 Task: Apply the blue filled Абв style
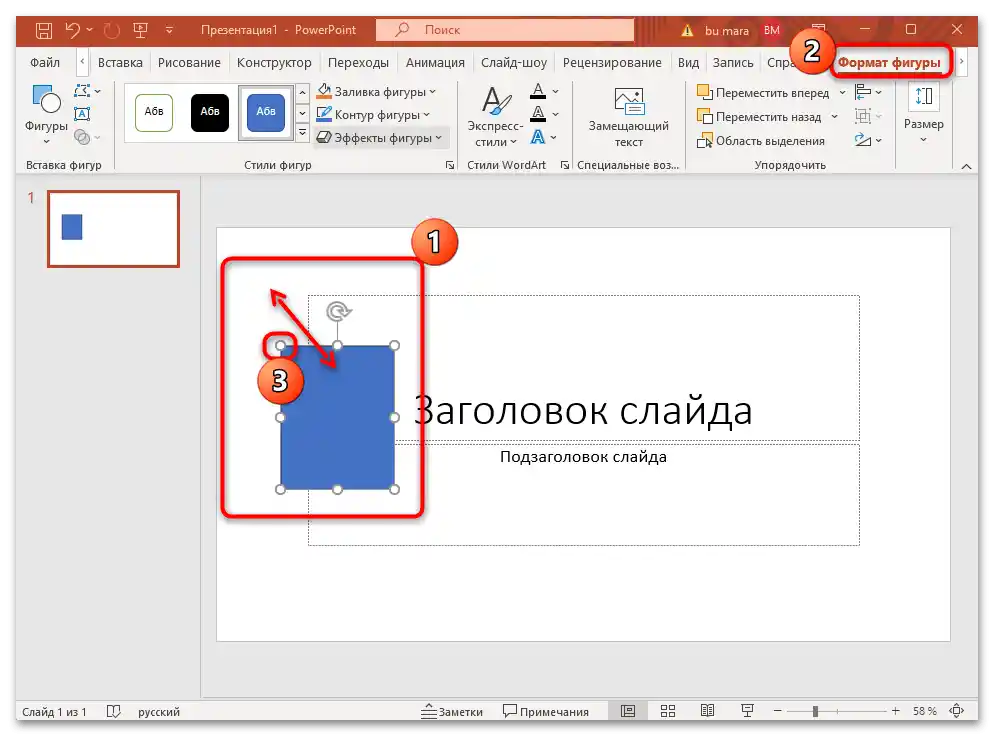tap(266, 112)
